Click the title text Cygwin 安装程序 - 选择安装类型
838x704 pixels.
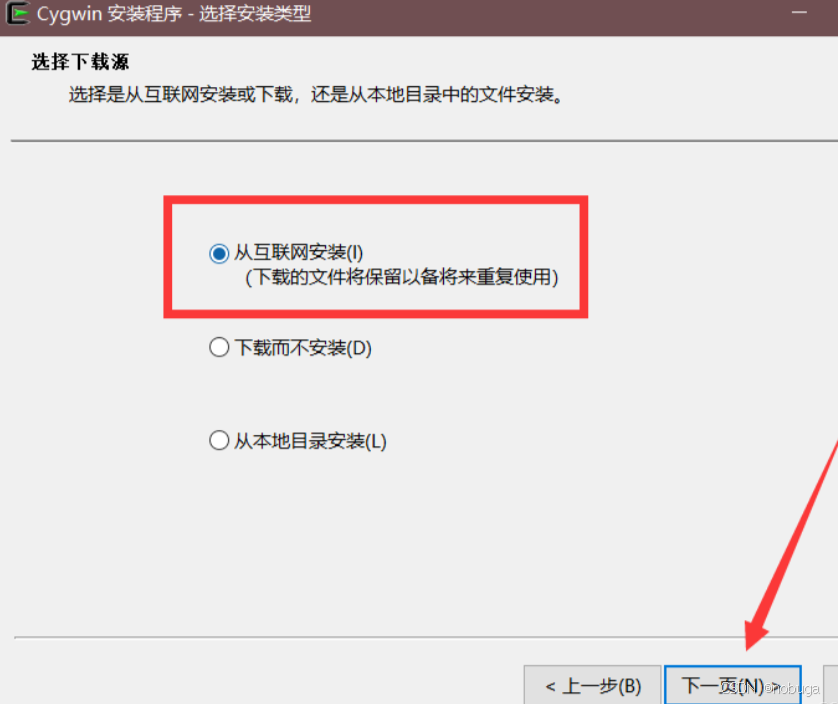click(x=174, y=14)
